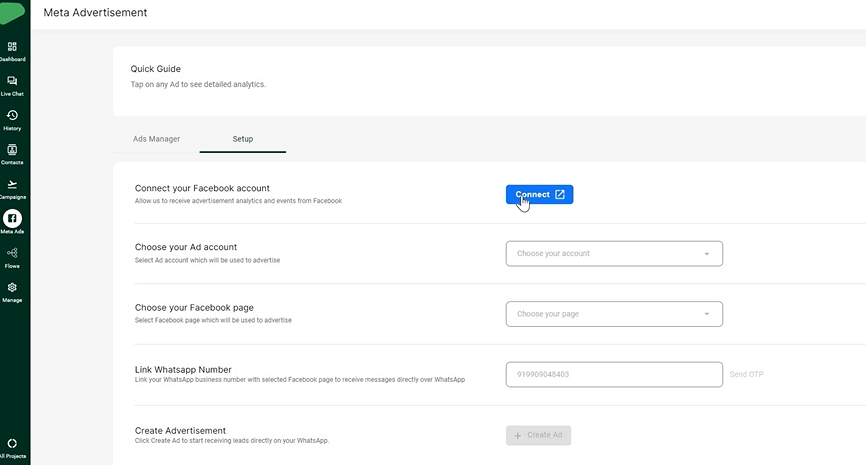Click 'Choose your Ad account' label
Image resolution: width=866 pixels, height=465 pixels.
point(186,247)
